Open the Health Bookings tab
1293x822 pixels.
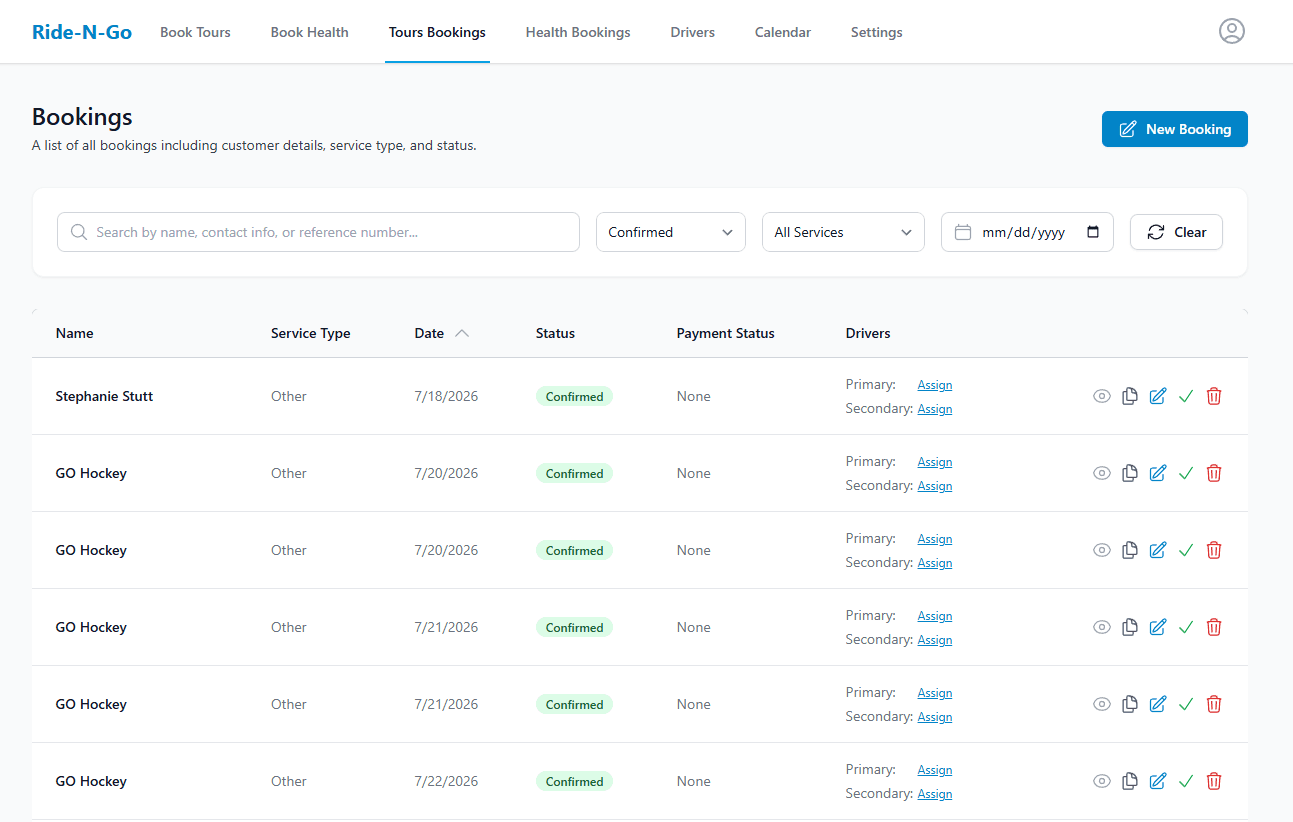pos(578,32)
